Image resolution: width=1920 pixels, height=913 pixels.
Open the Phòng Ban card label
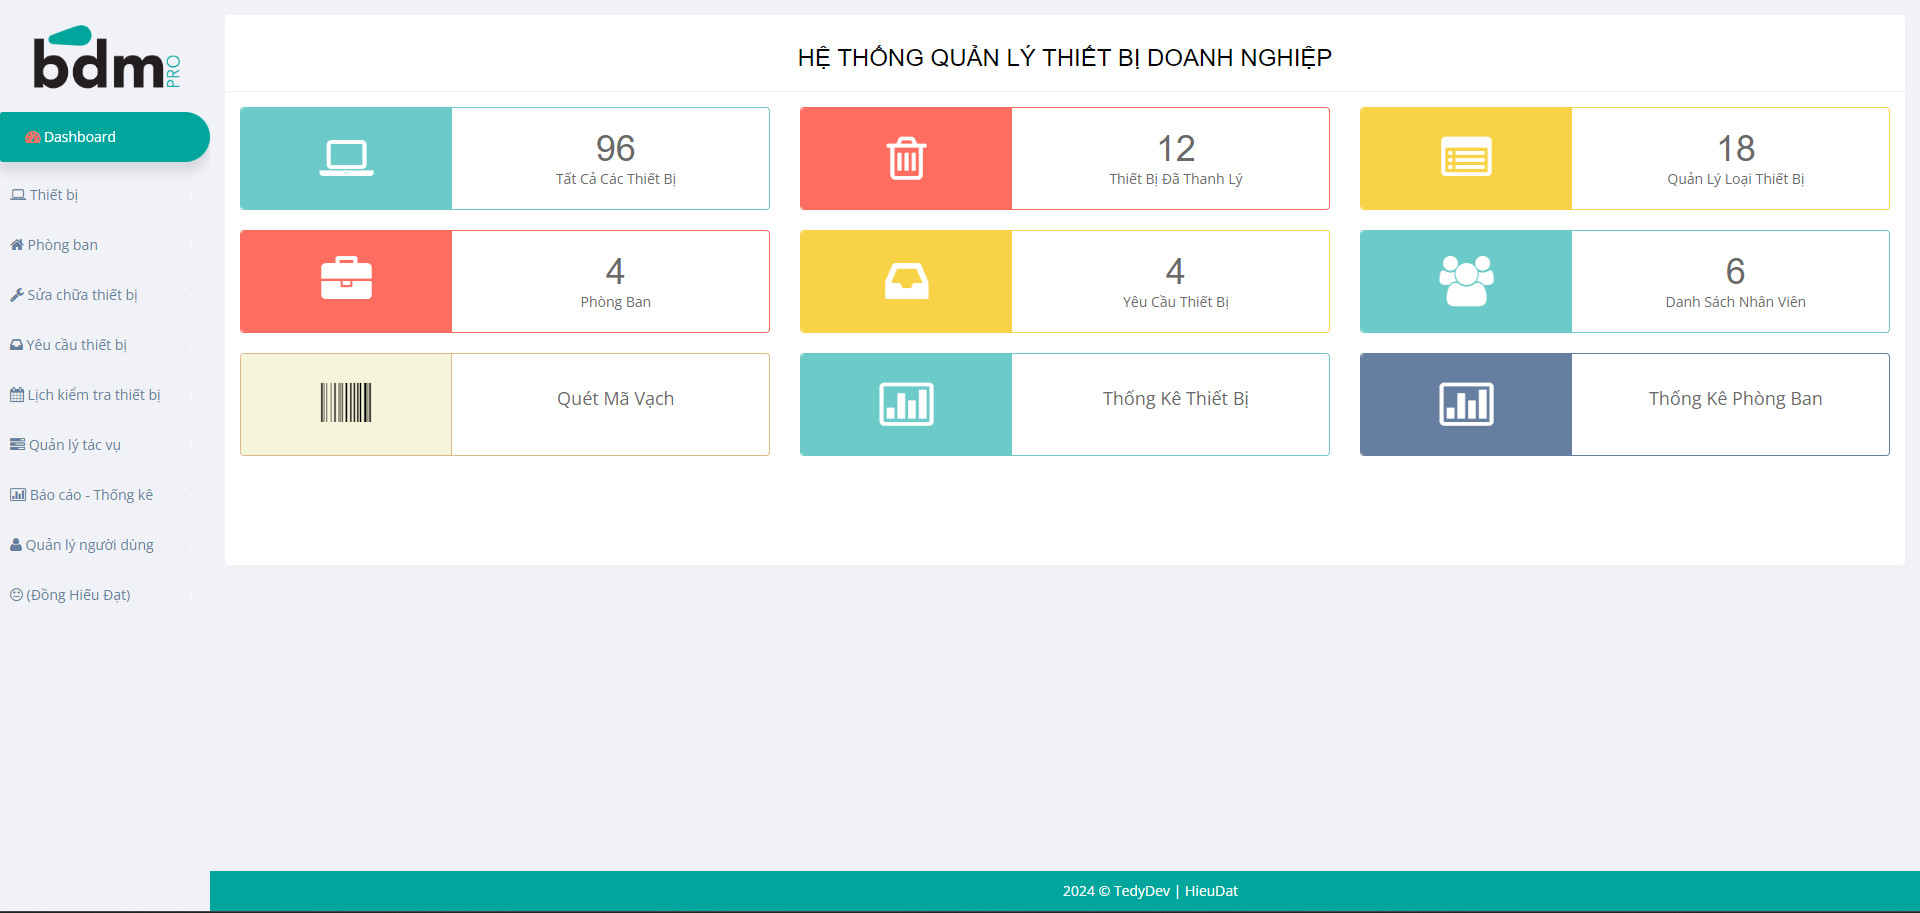pos(616,302)
